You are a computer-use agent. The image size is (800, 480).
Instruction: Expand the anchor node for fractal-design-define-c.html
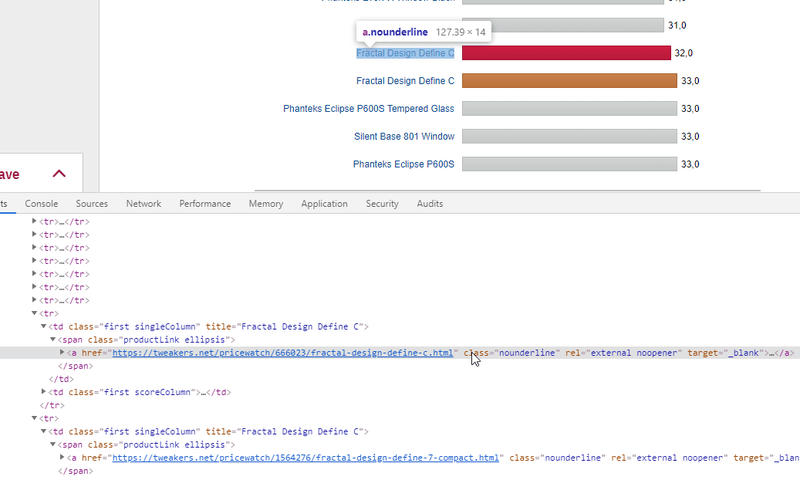[63, 353]
